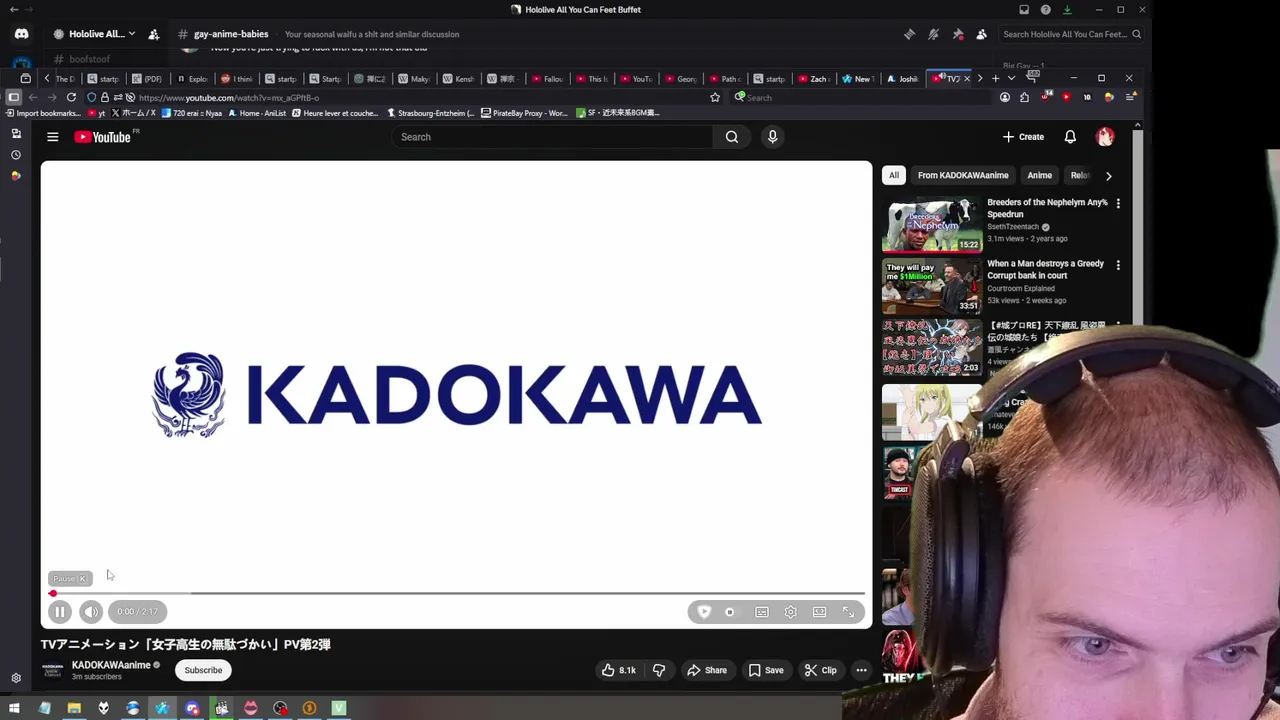
Task: Enter fullscreen in the video player
Action: [x=848, y=612]
